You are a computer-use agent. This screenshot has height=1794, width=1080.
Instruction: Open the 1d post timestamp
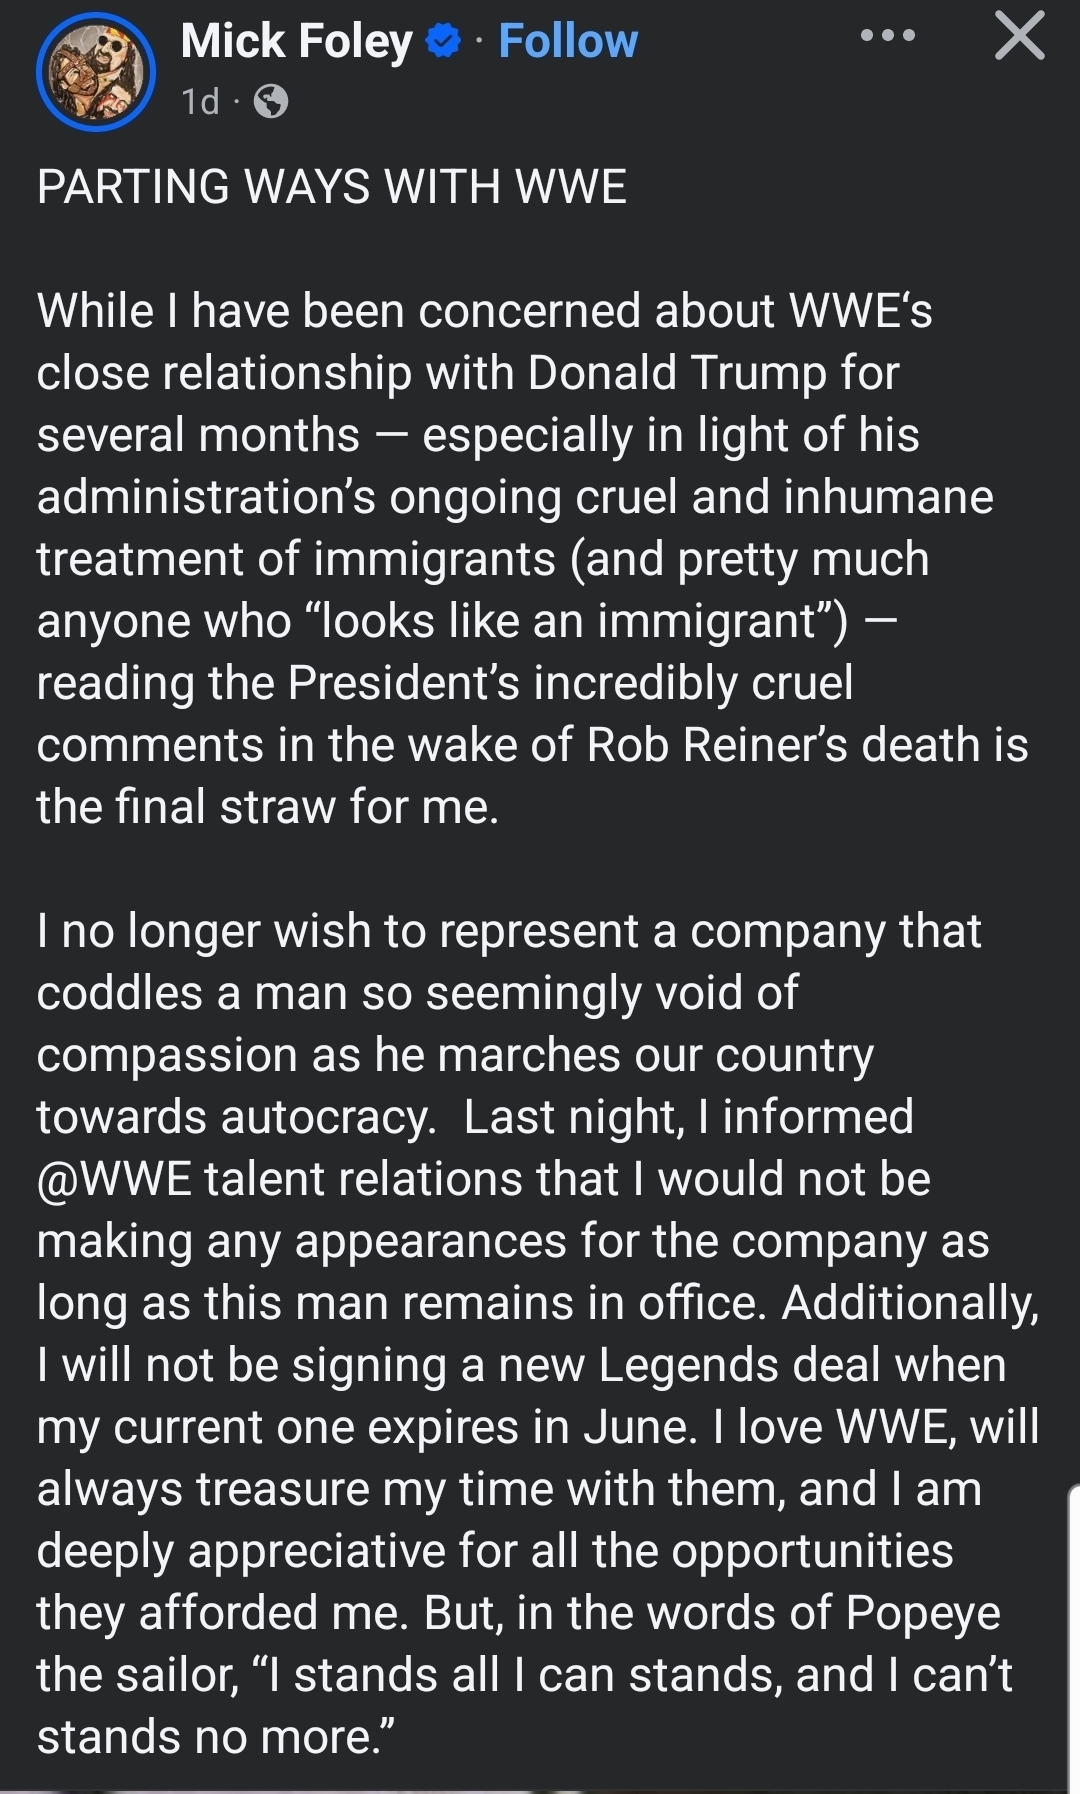(200, 102)
